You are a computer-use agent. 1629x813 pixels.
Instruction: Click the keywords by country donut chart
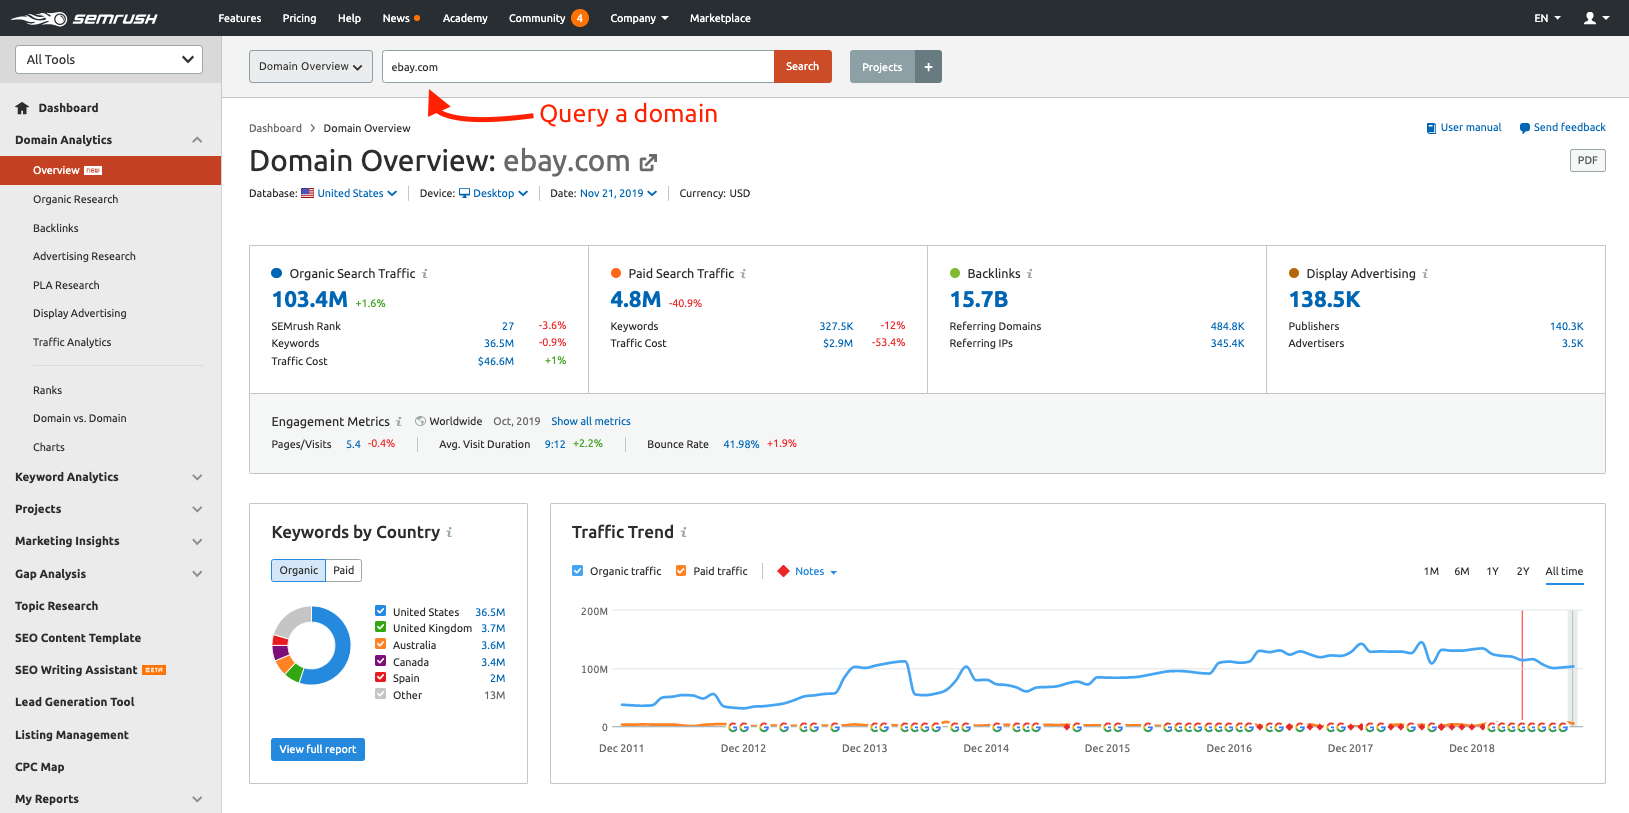(312, 645)
